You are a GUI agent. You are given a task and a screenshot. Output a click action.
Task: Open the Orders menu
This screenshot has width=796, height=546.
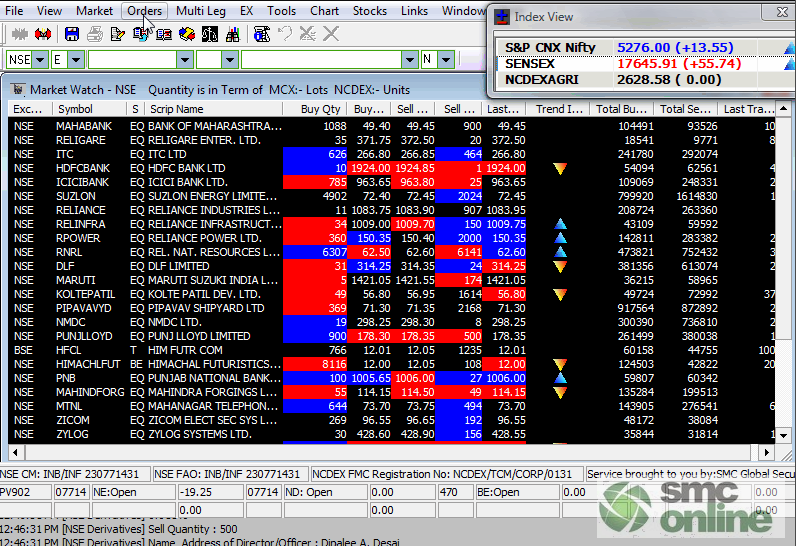[x=144, y=11]
